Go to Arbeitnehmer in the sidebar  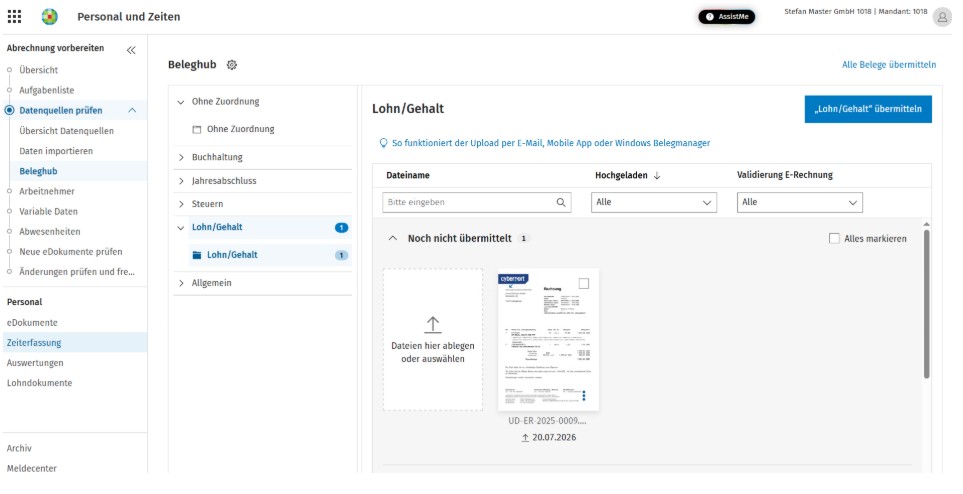pyautogui.click(x=47, y=191)
